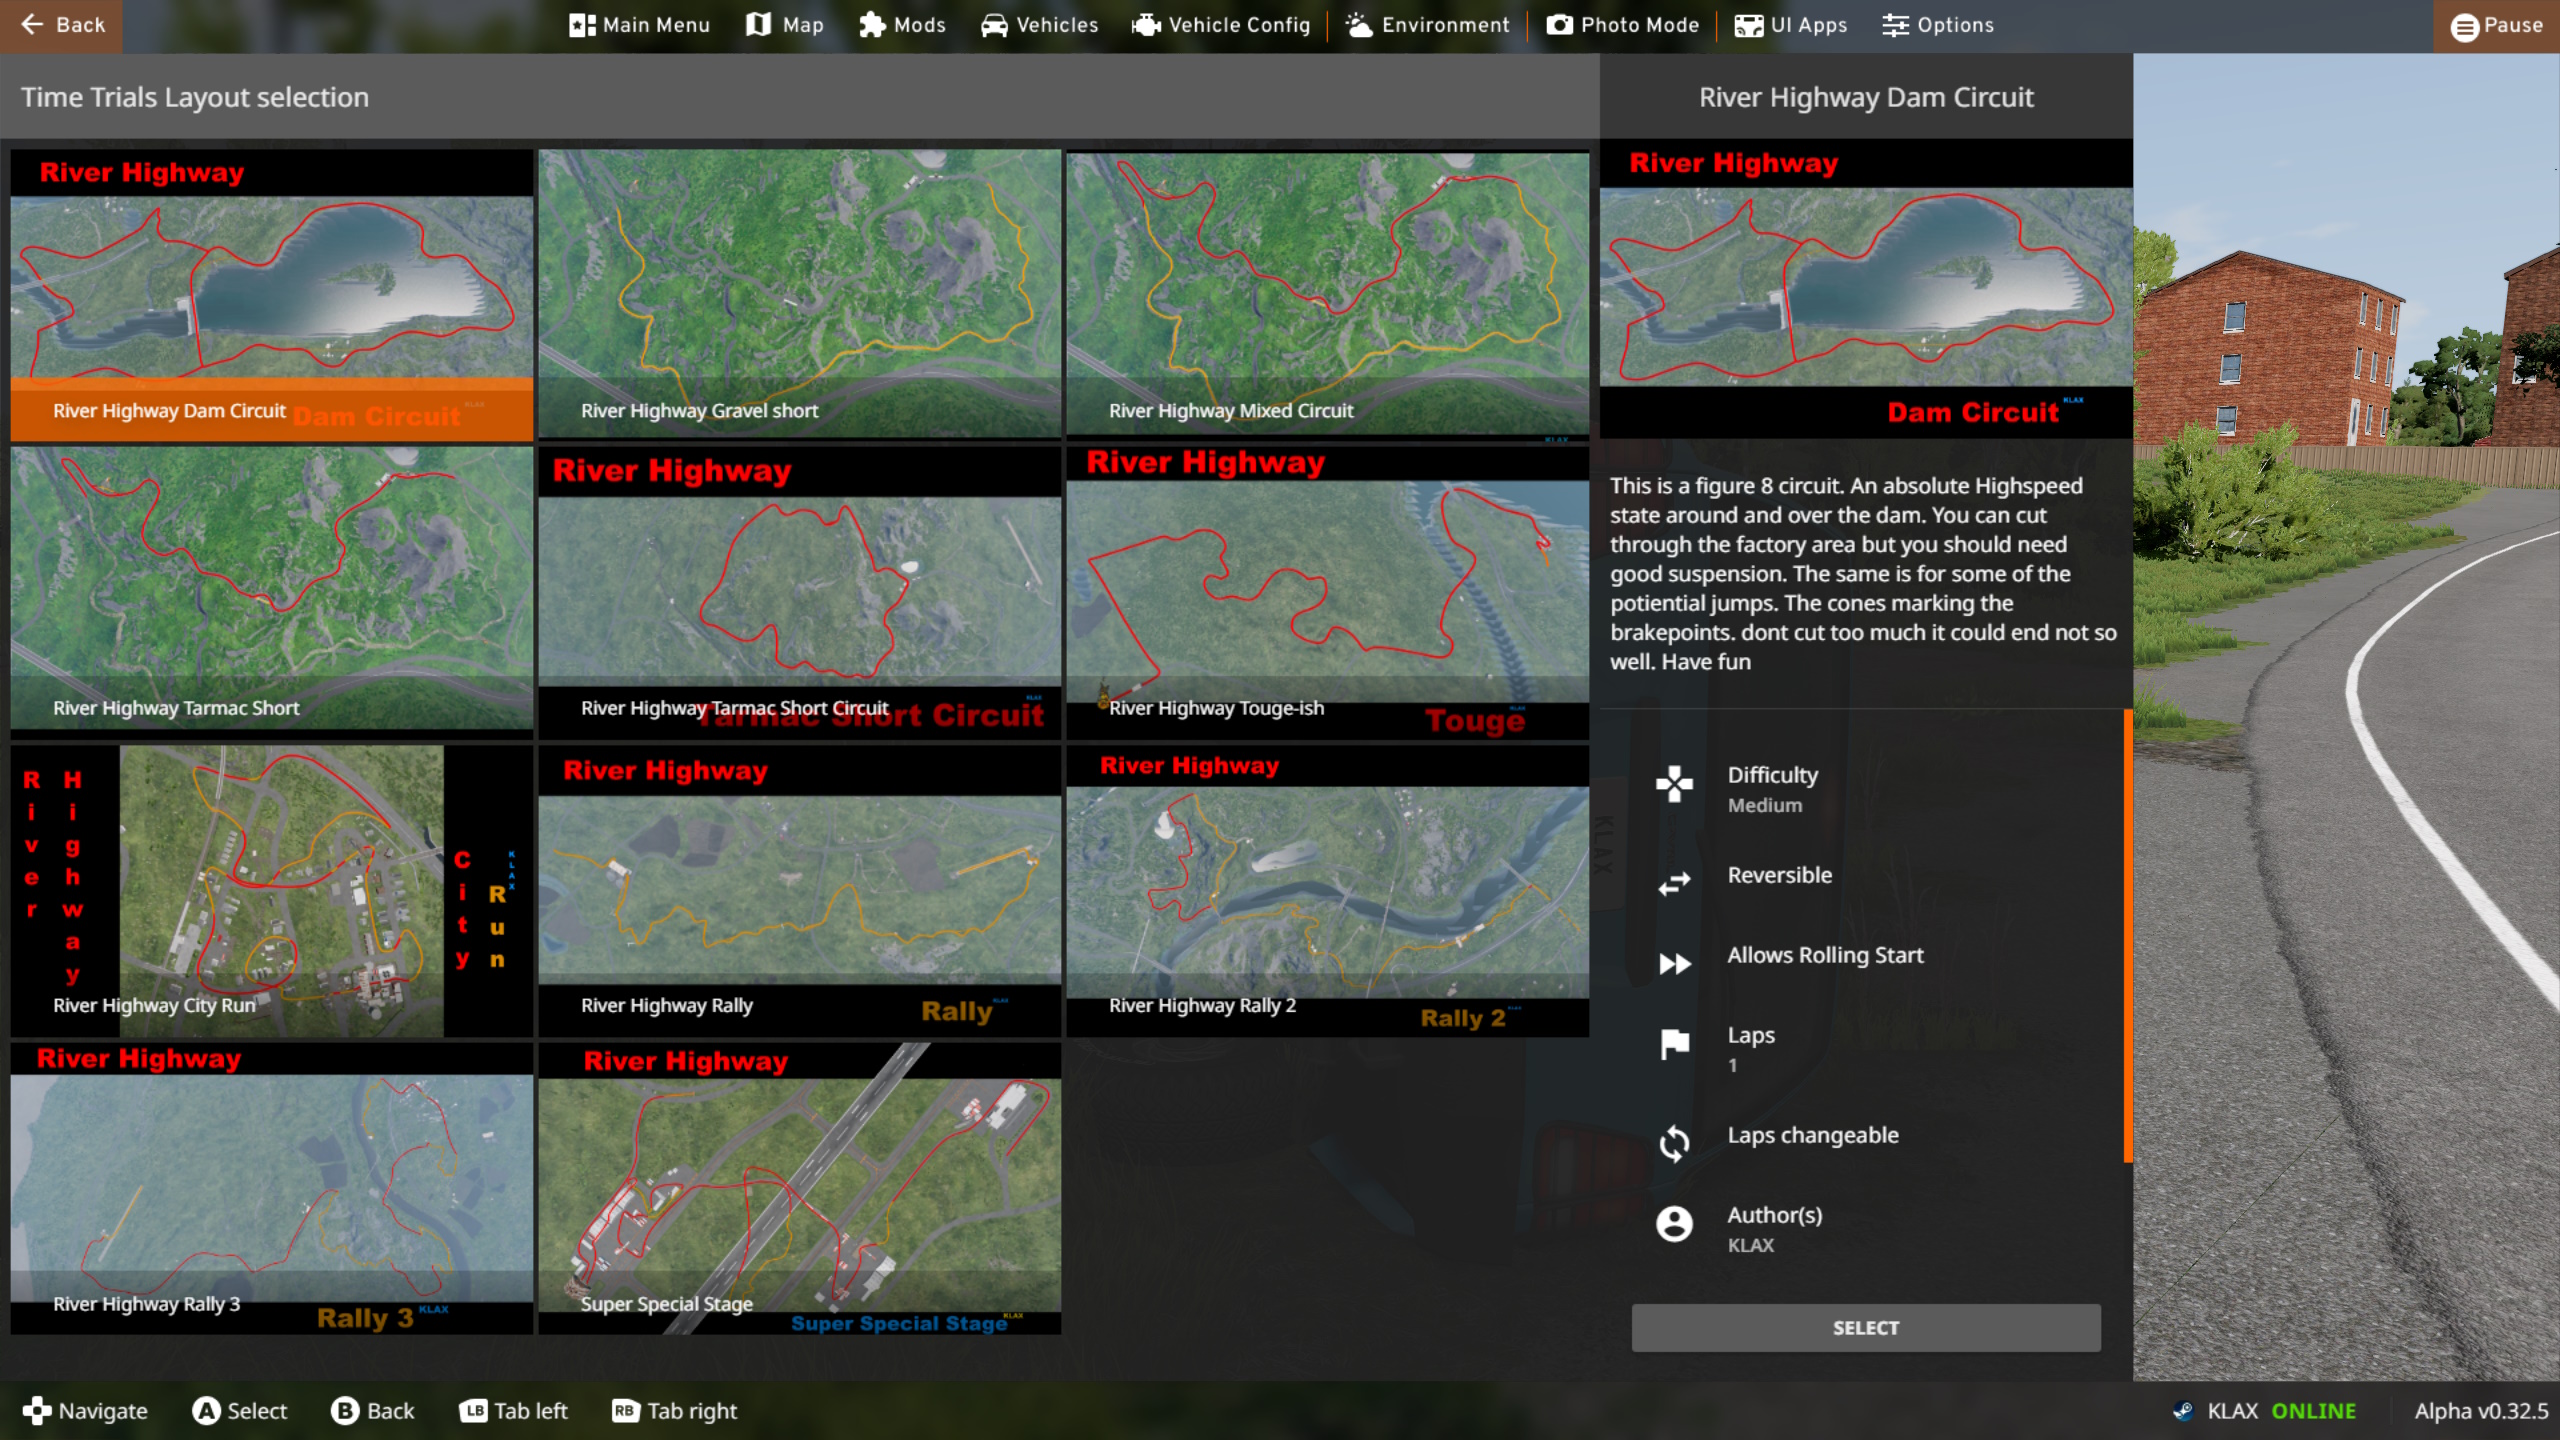Click the Navigate d-pad hint icon
2560x1440 pixels.
[36, 1410]
